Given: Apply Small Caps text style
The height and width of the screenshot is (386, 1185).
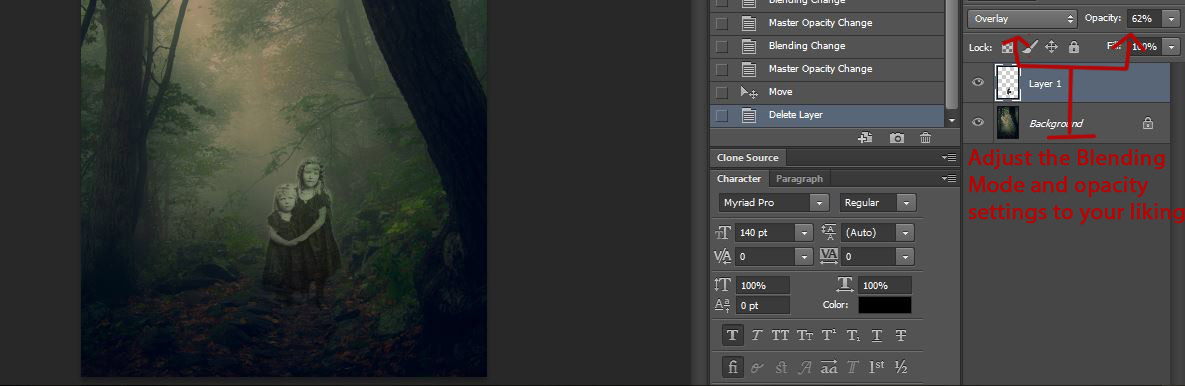Looking at the screenshot, I should (x=804, y=335).
